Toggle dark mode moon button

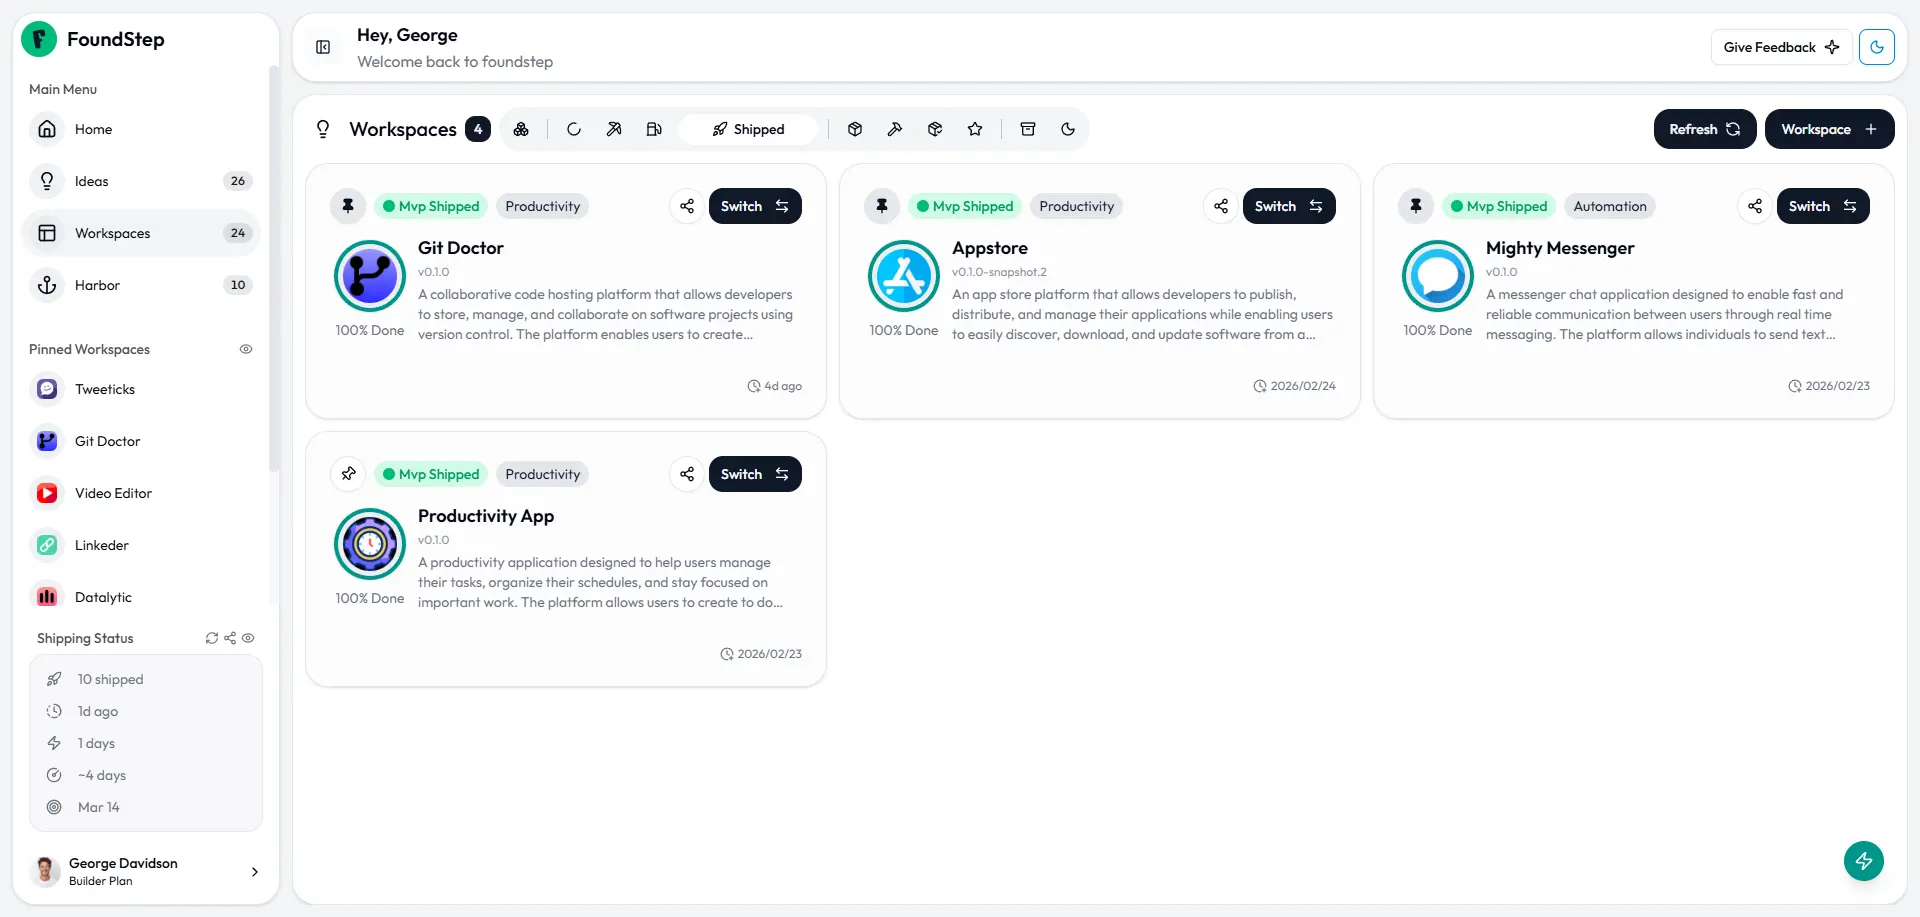coord(1877,47)
